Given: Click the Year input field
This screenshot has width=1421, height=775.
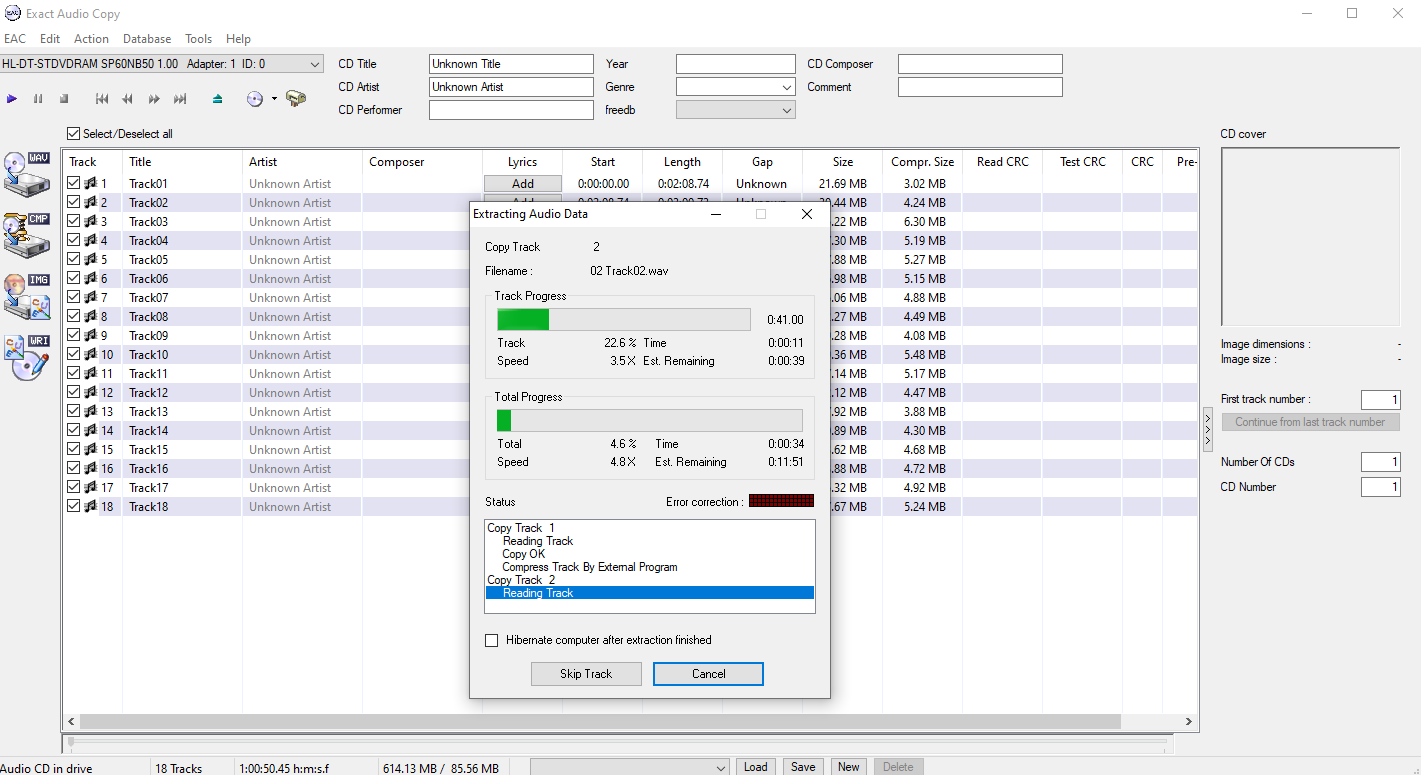Looking at the screenshot, I should (x=736, y=64).
